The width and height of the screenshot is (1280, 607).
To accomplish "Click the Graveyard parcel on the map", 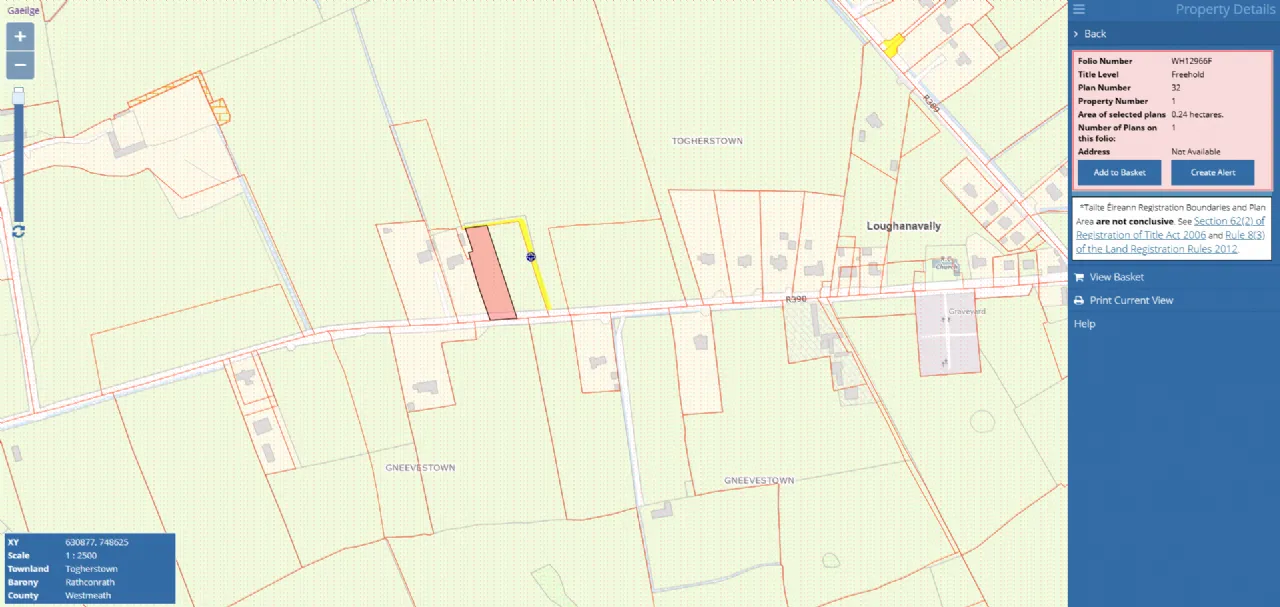I will [947, 333].
